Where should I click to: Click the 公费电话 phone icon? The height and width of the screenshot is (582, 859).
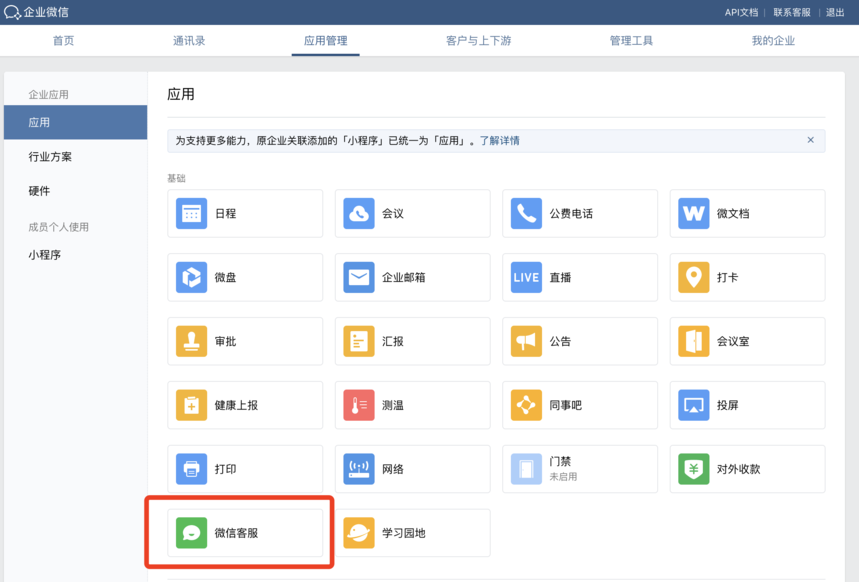tap(526, 213)
